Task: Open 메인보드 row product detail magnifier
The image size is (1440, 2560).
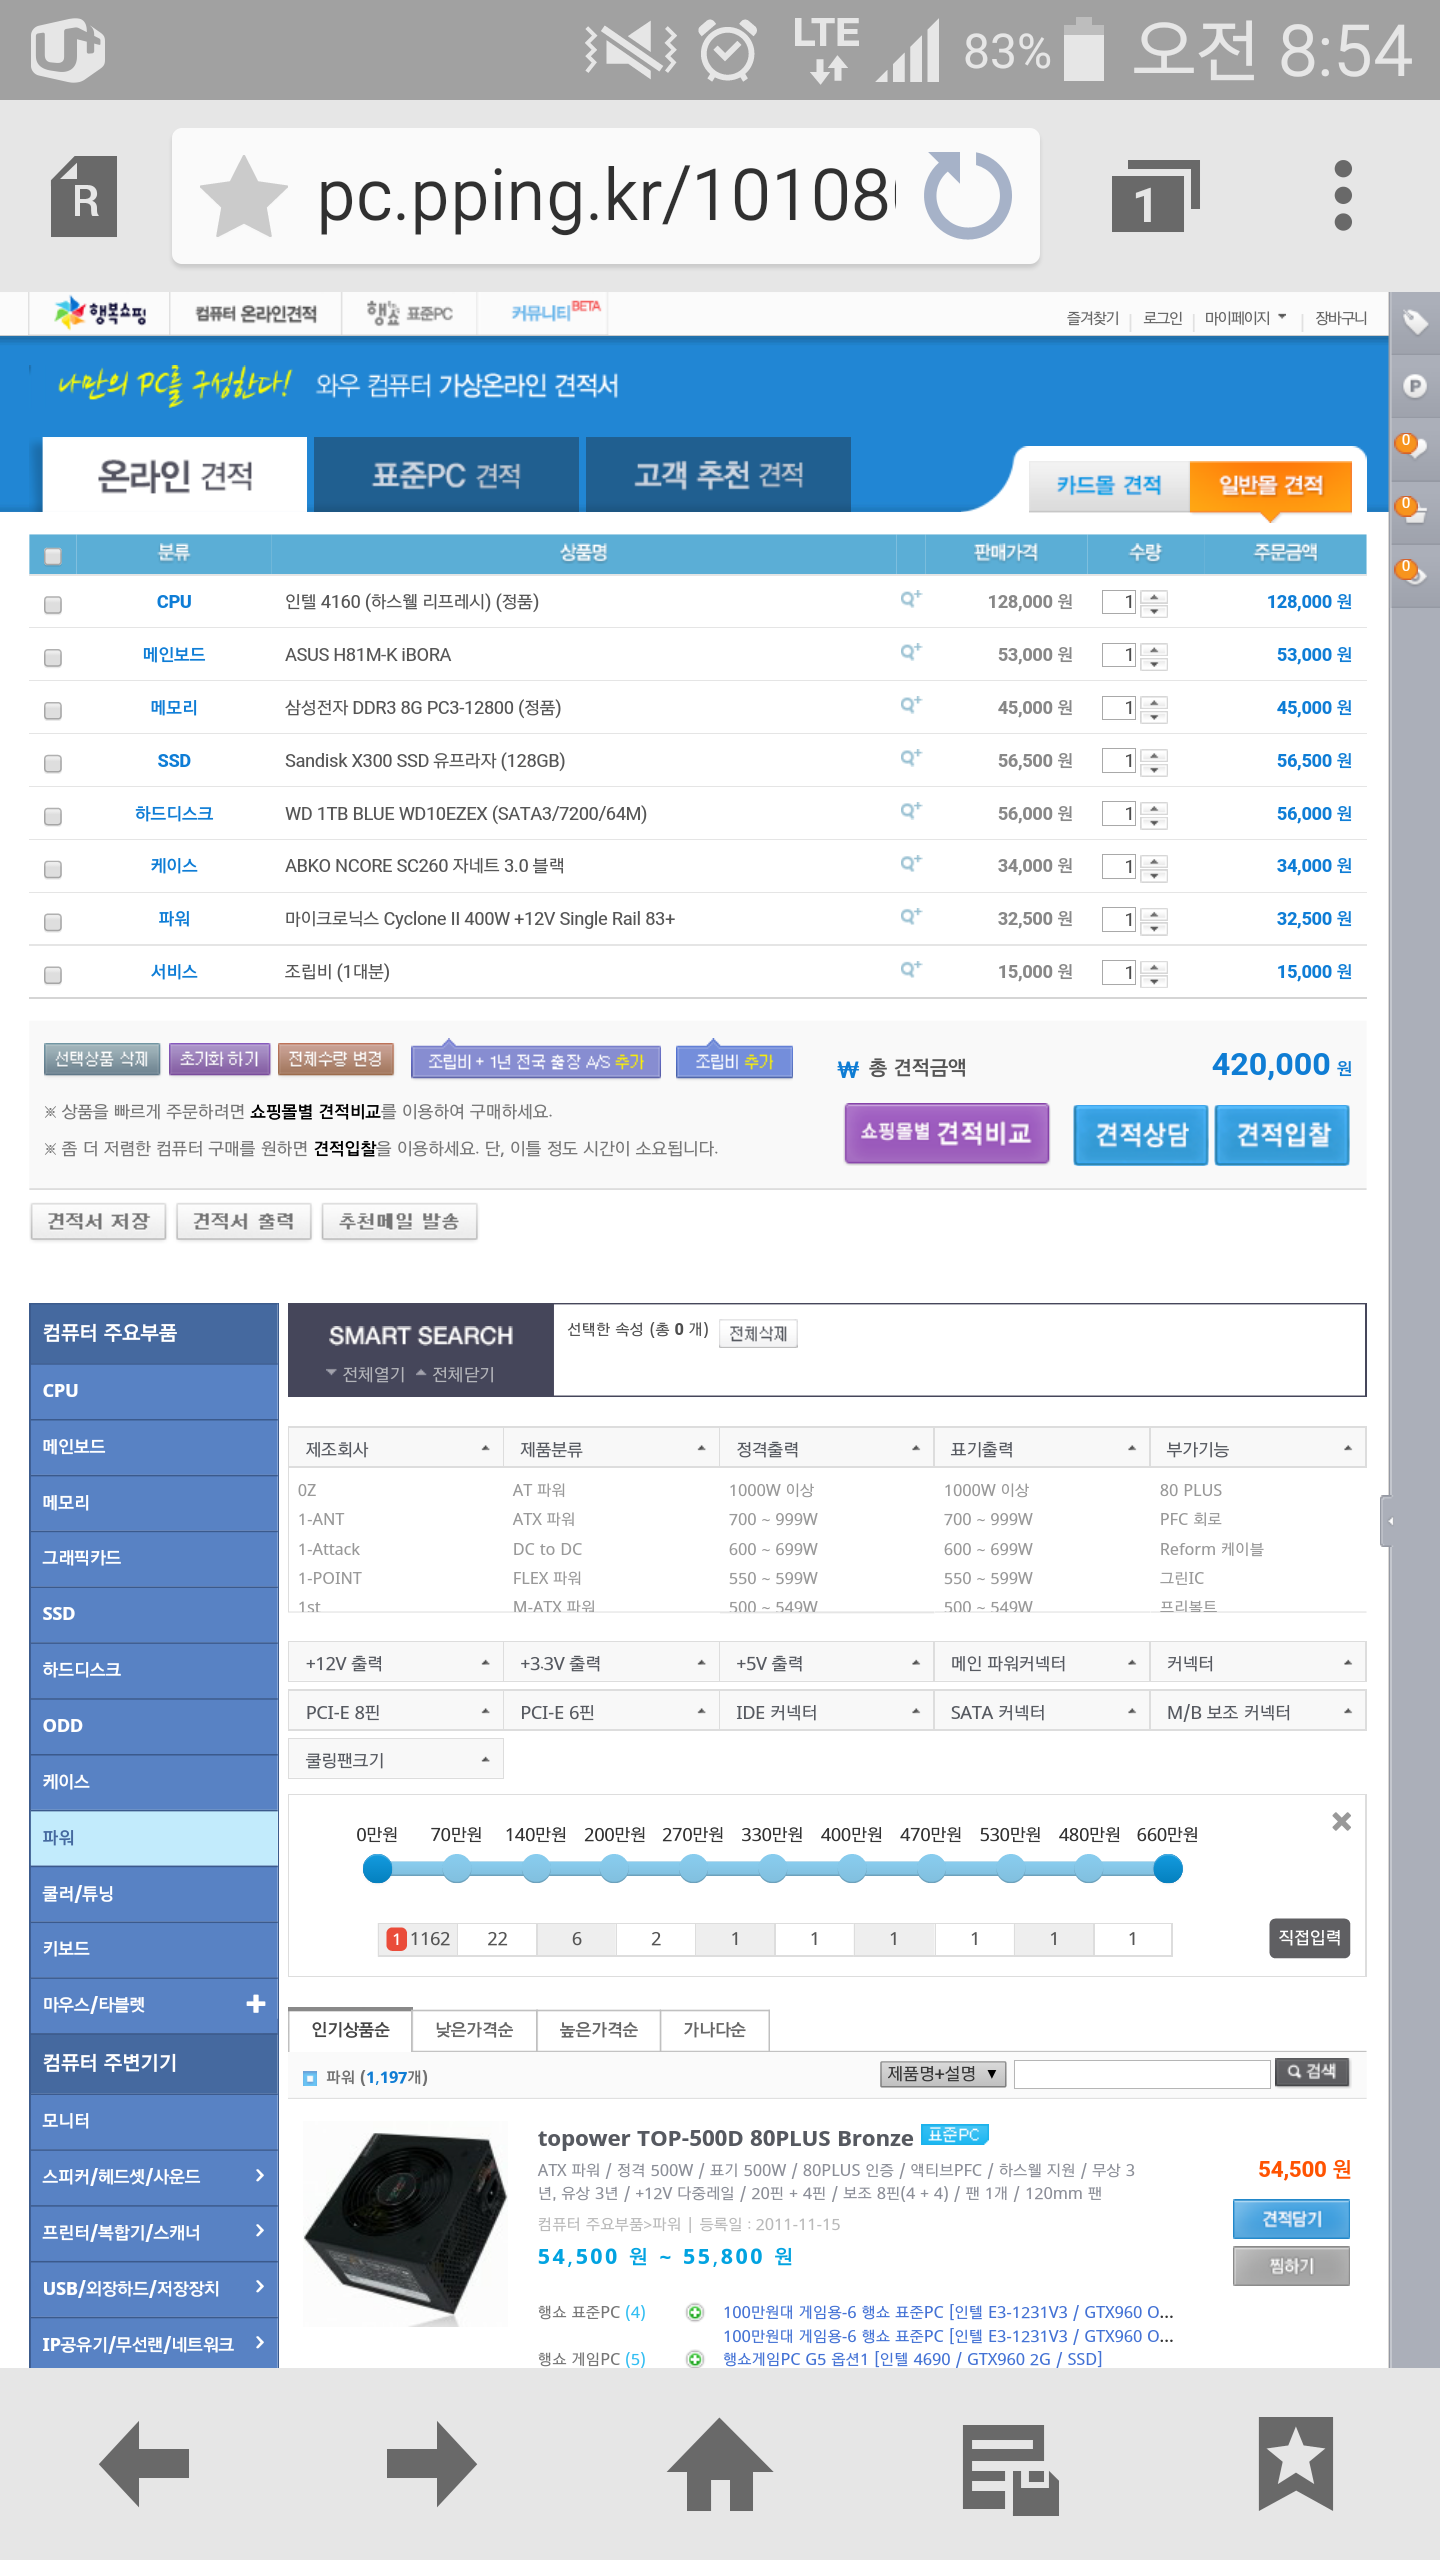Action: point(910,652)
